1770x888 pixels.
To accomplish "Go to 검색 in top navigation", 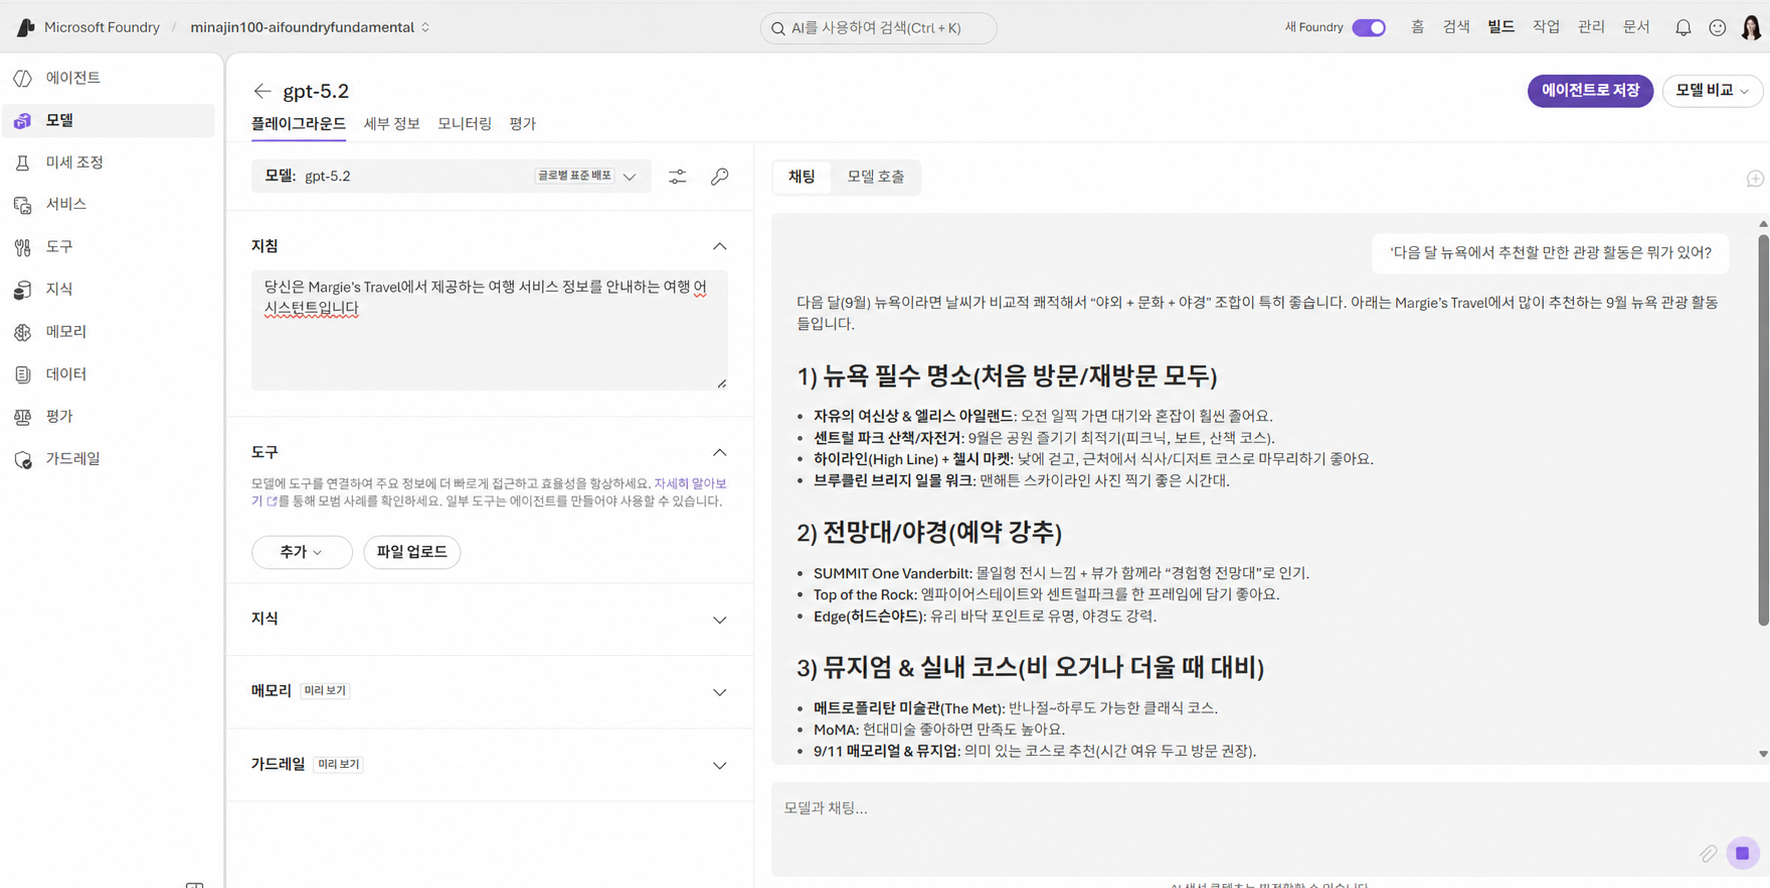I will point(1456,27).
